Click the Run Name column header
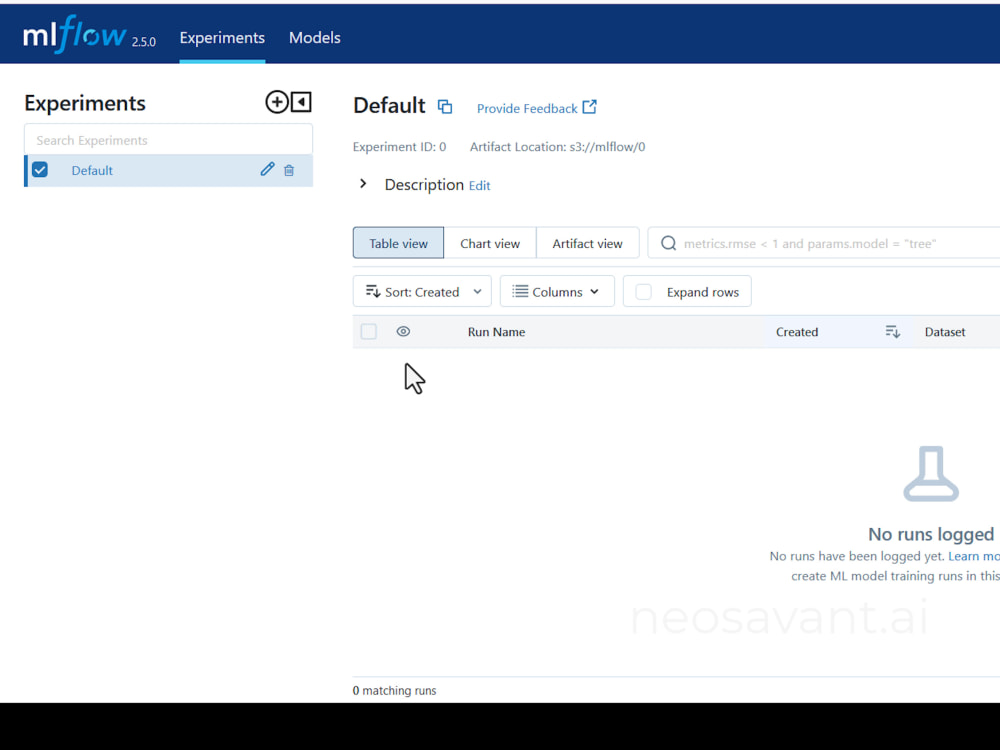This screenshot has height=750, width=1000. pyautogui.click(x=496, y=332)
